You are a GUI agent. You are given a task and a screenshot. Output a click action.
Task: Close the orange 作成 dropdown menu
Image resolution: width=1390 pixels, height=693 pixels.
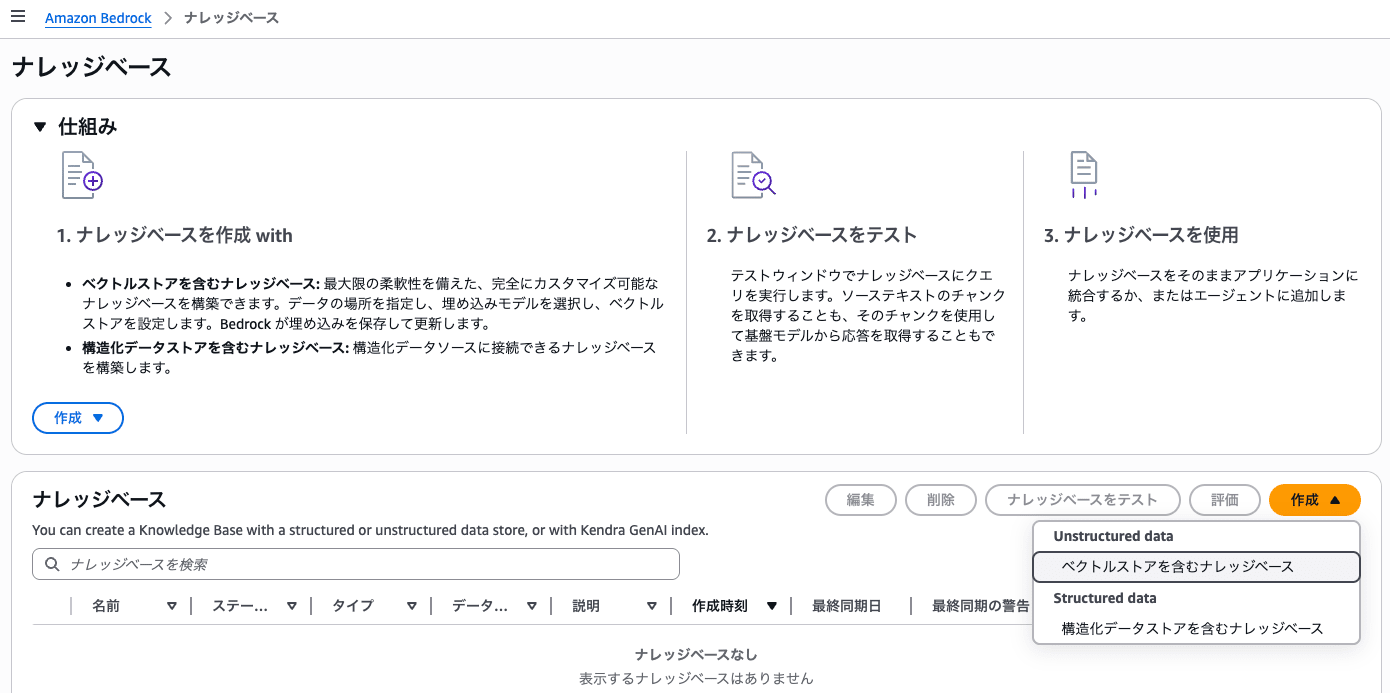[1315, 500]
